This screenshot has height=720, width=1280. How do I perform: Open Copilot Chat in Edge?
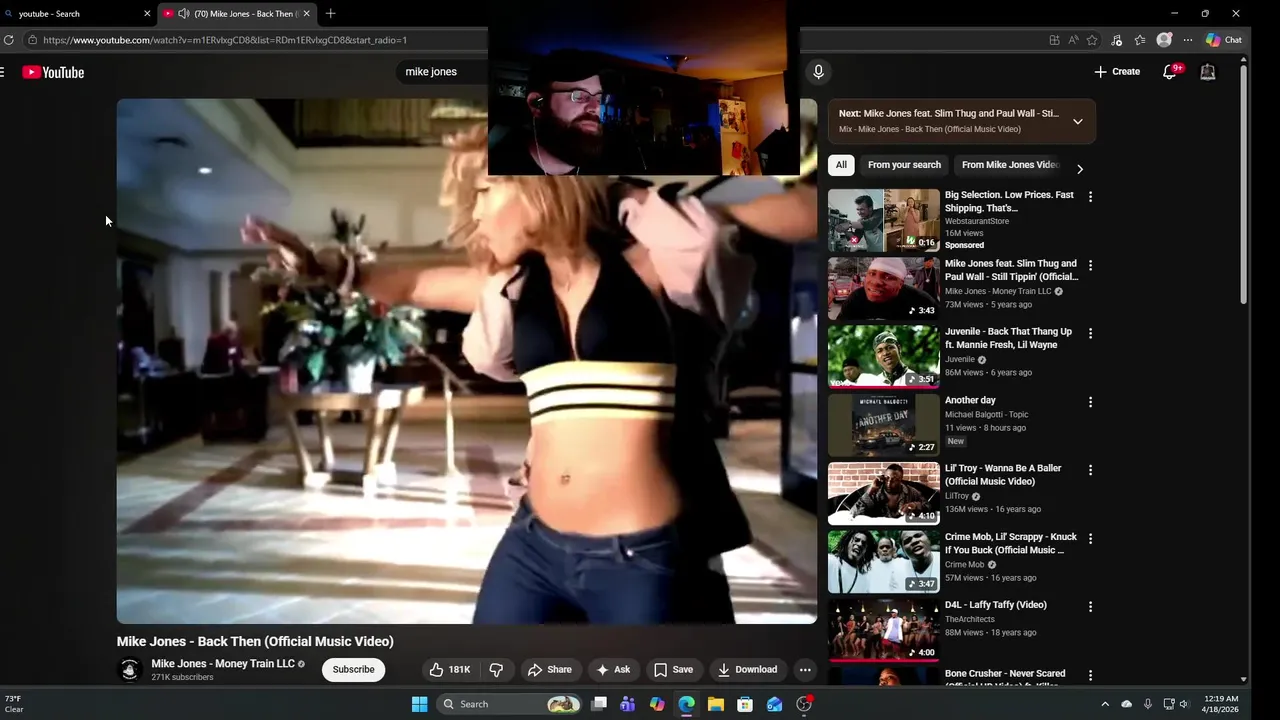(x=1223, y=40)
